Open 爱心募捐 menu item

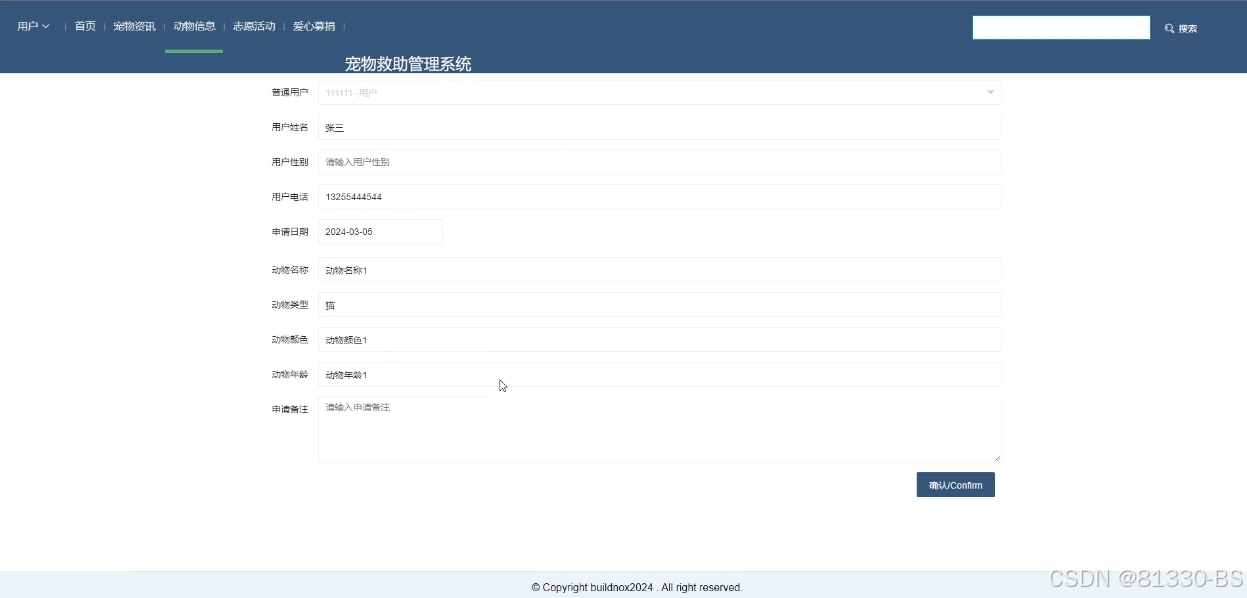(314, 26)
